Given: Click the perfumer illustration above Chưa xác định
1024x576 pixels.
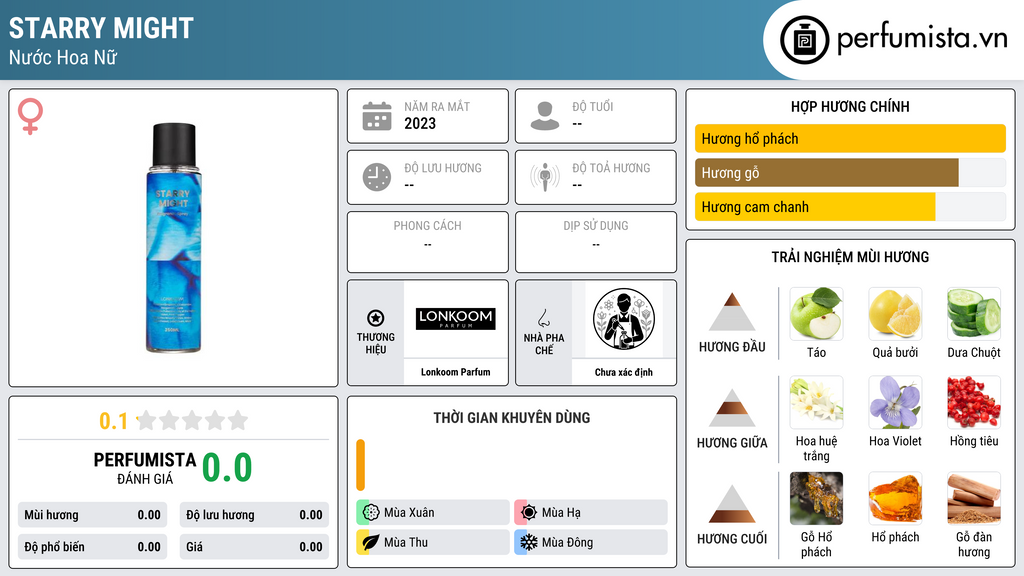Looking at the screenshot, I should coord(624,319).
